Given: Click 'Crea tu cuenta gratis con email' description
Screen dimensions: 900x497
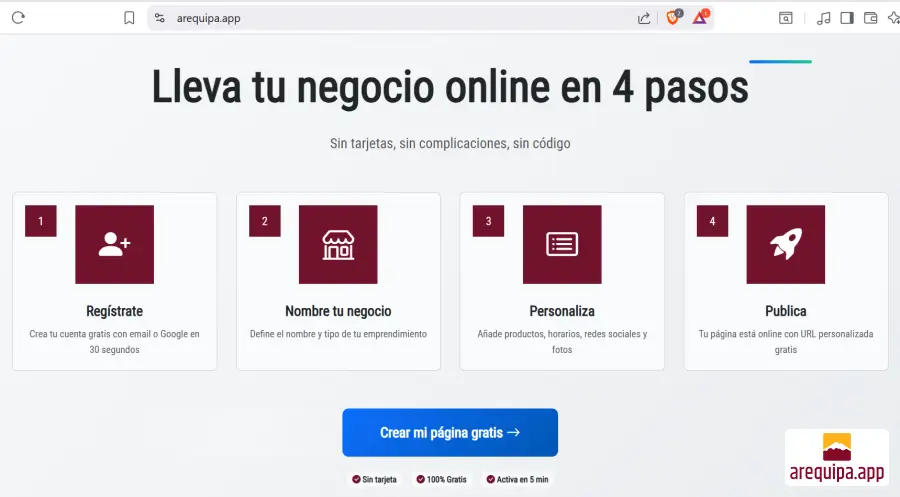Looking at the screenshot, I should [114, 341].
